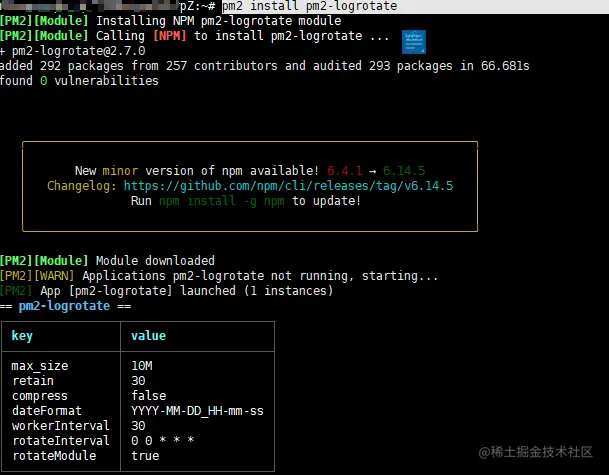Image resolution: width=609 pixels, height=475 pixels.
Task: Click the blue document icon in terminal
Action: coord(414,42)
